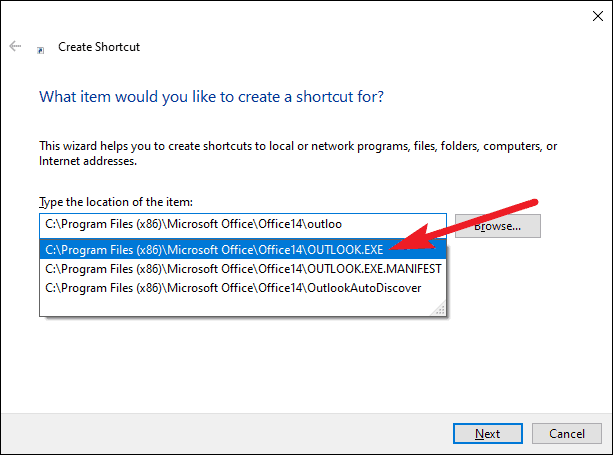This screenshot has height=455, width=613.
Task: Place cursor after 'outloo' in location field
Action: 342,224
